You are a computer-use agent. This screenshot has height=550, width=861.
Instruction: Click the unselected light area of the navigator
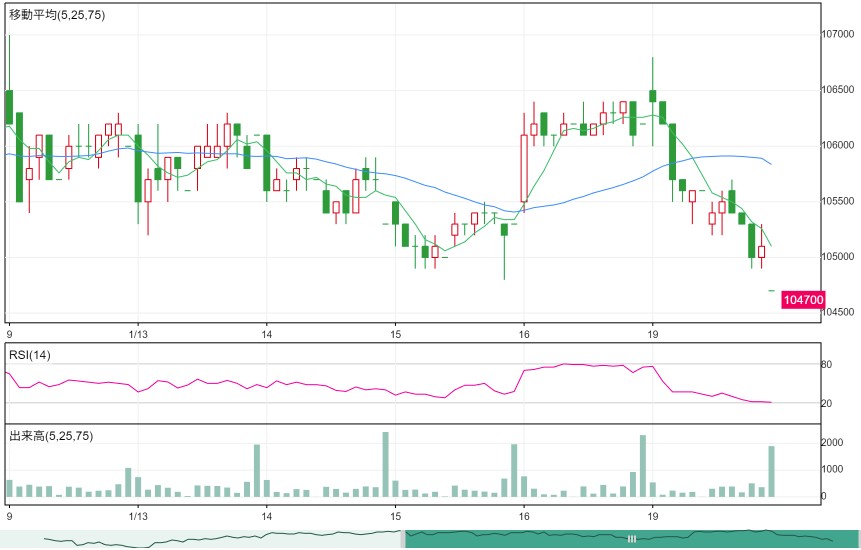click(200, 538)
